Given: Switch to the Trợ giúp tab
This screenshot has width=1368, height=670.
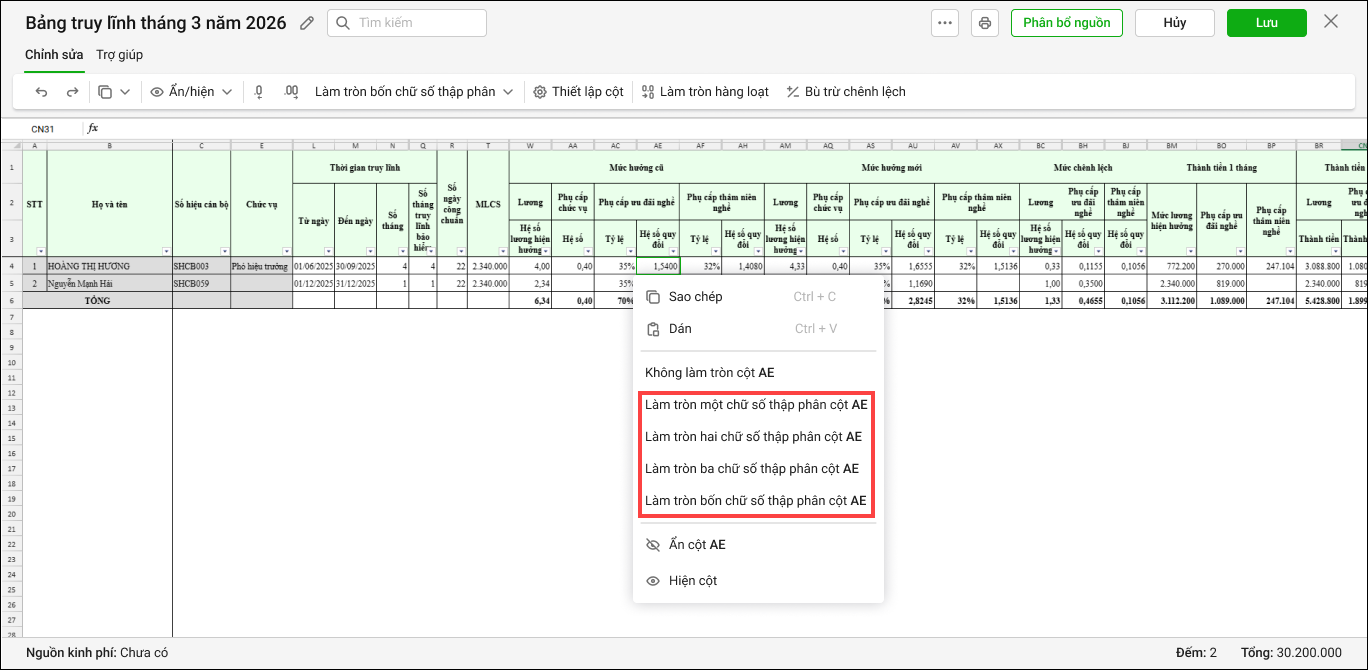Looking at the screenshot, I should click(x=119, y=54).
